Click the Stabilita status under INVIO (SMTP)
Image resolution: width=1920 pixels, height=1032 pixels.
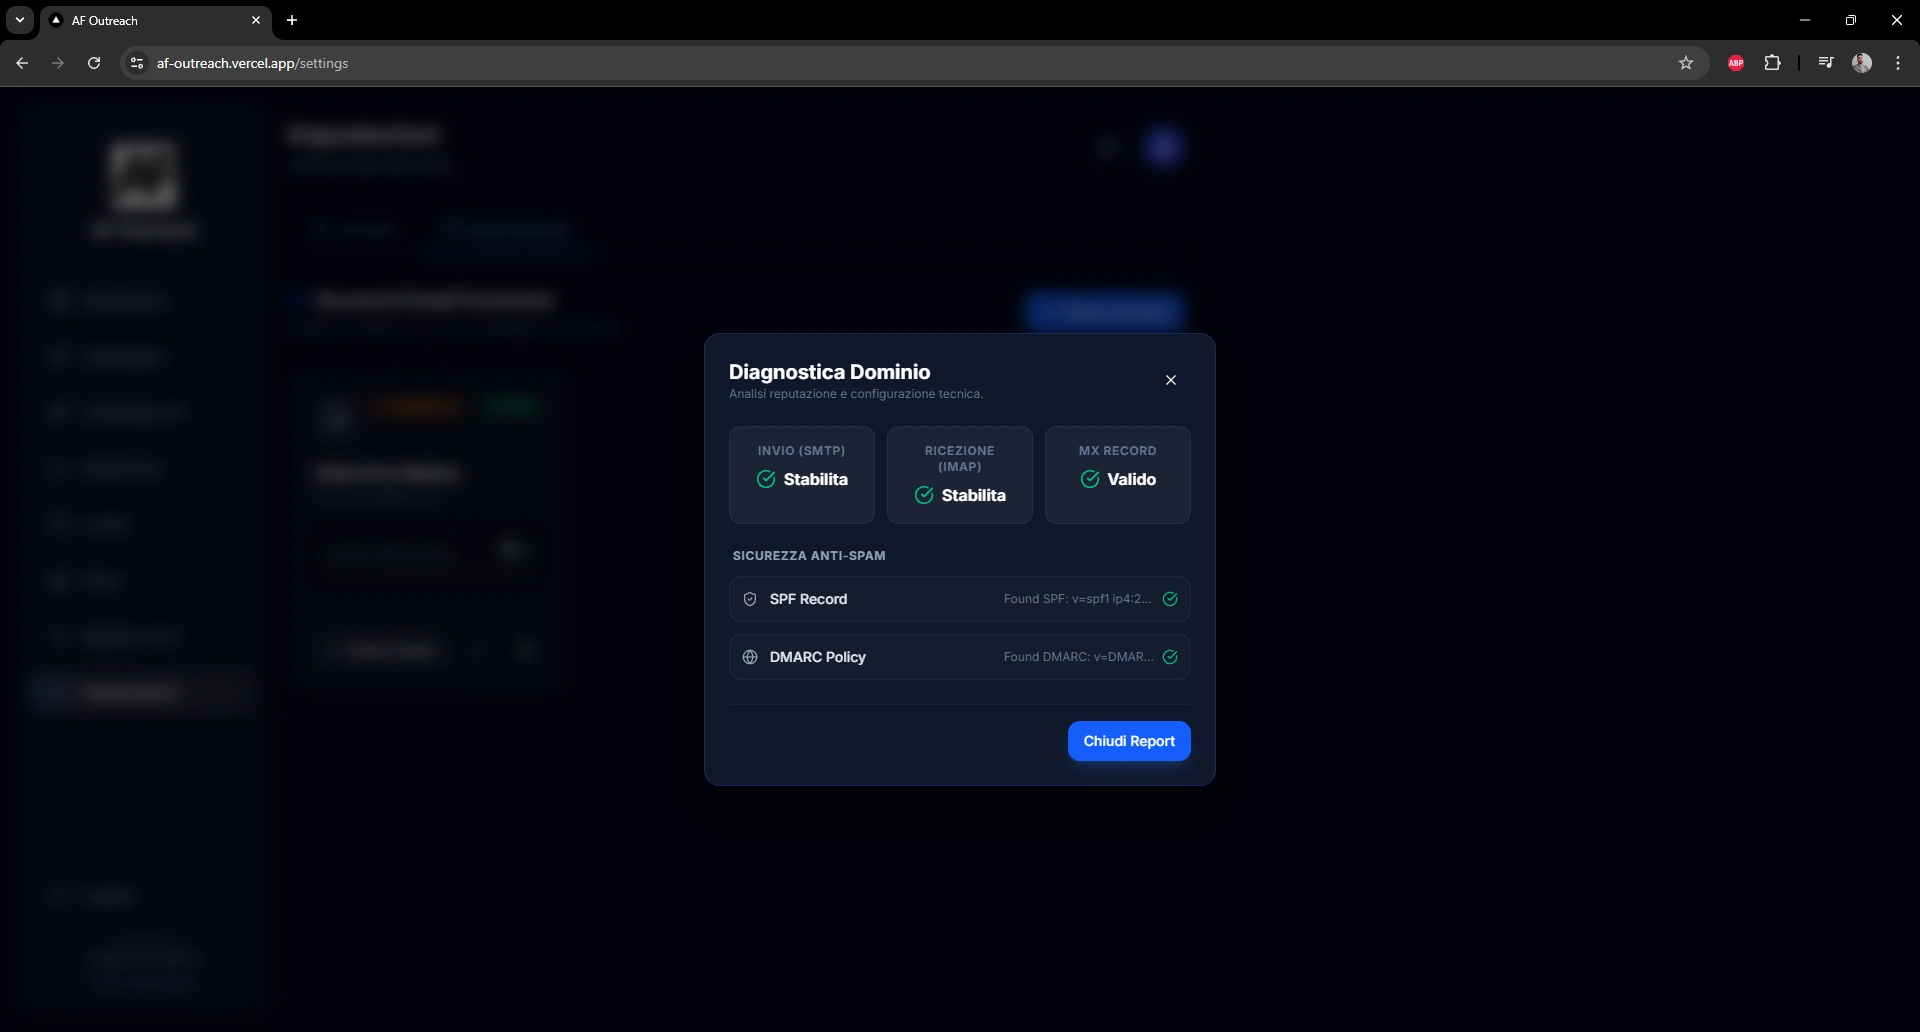click(x=815, y=479)
